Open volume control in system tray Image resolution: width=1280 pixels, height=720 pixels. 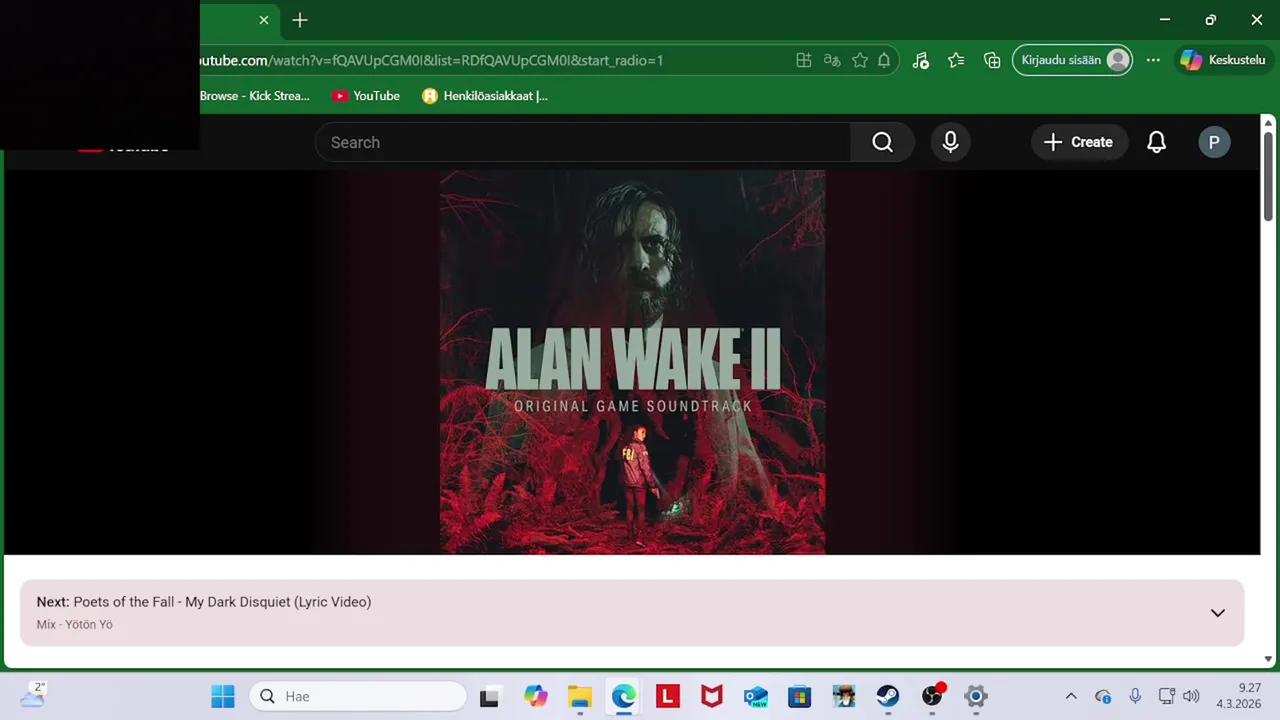pyautogui.click(x=1191, y=696)
